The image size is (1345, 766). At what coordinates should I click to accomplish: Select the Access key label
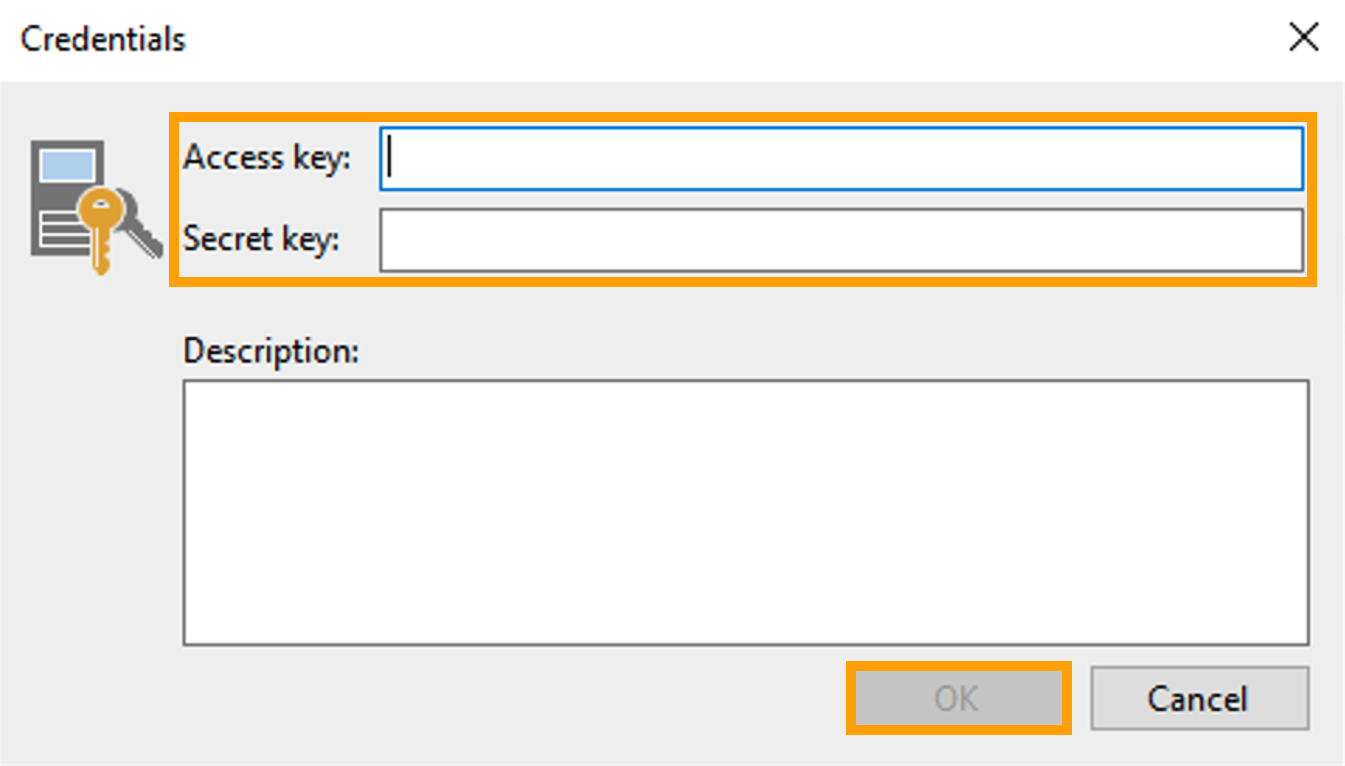tap(266, 157)
